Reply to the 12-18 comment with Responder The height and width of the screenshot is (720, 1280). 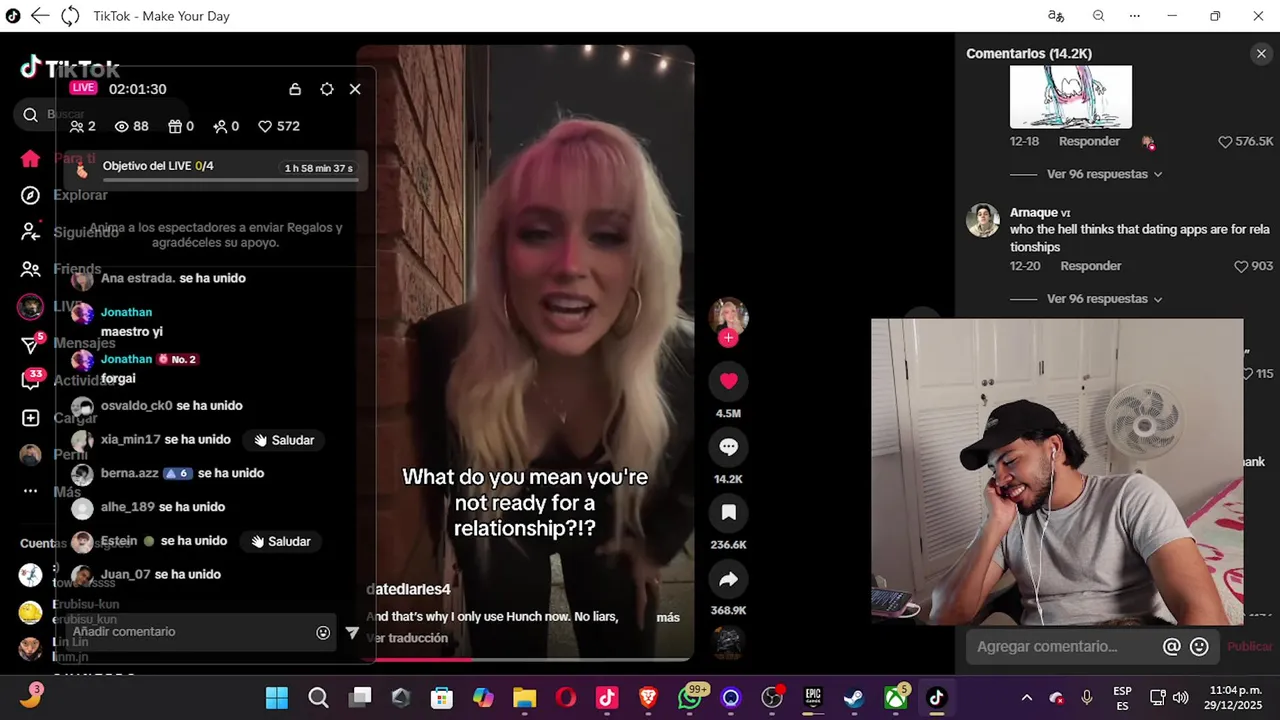click(1089, 141)
